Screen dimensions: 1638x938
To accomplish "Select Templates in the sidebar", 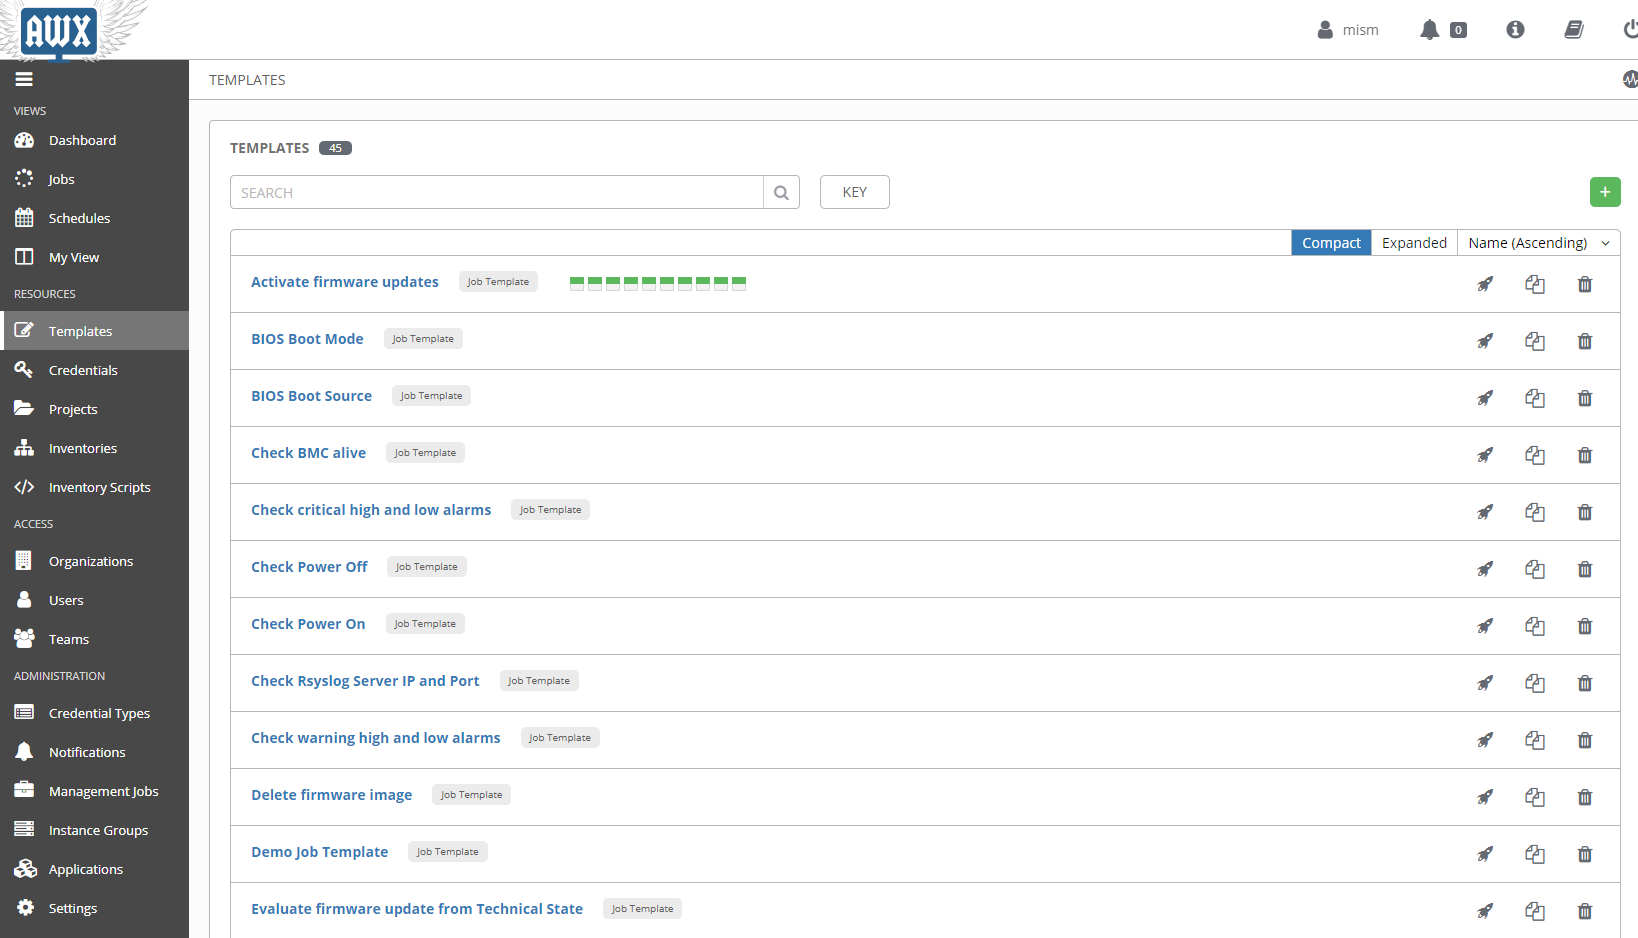I will coord(94,331).
